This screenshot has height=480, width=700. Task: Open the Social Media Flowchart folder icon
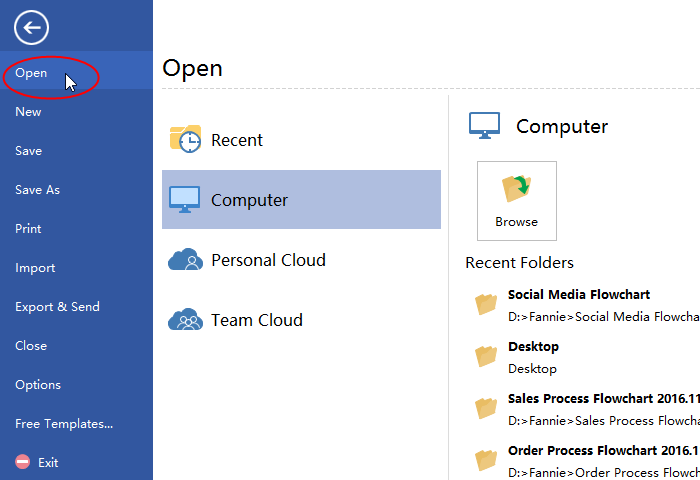(486, 304)
